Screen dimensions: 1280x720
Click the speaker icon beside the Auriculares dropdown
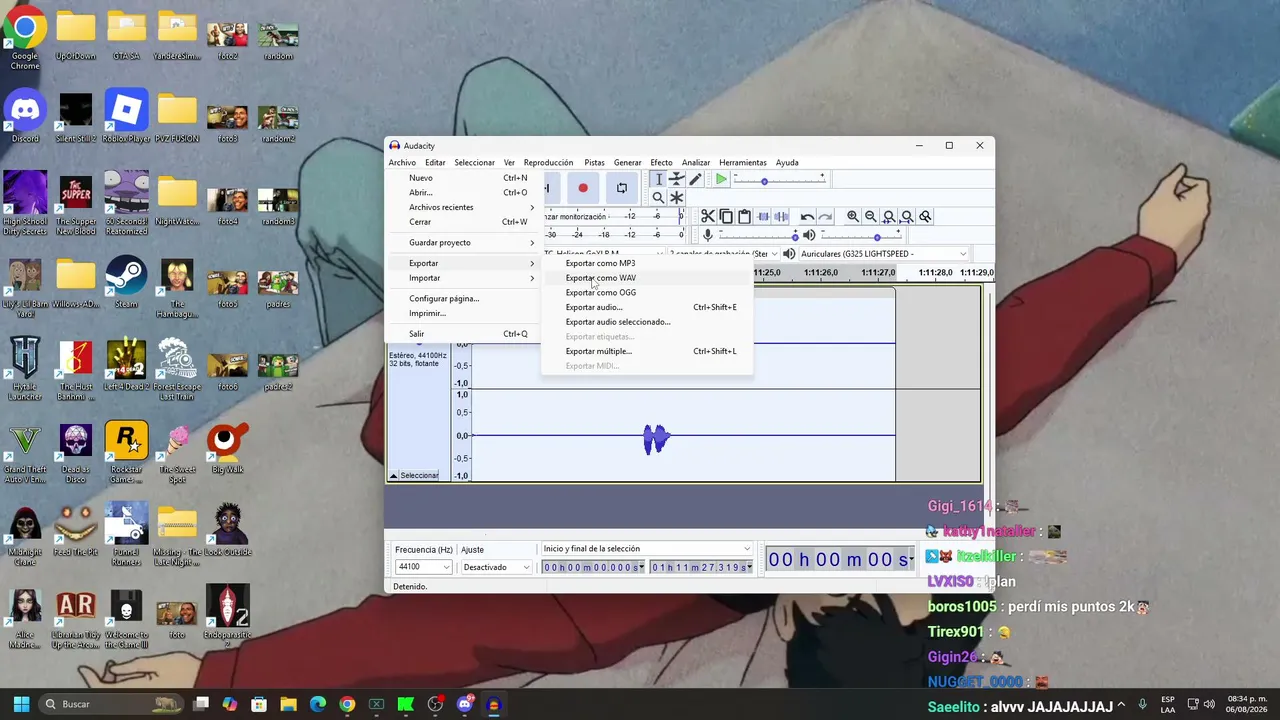tap(789, 254)
